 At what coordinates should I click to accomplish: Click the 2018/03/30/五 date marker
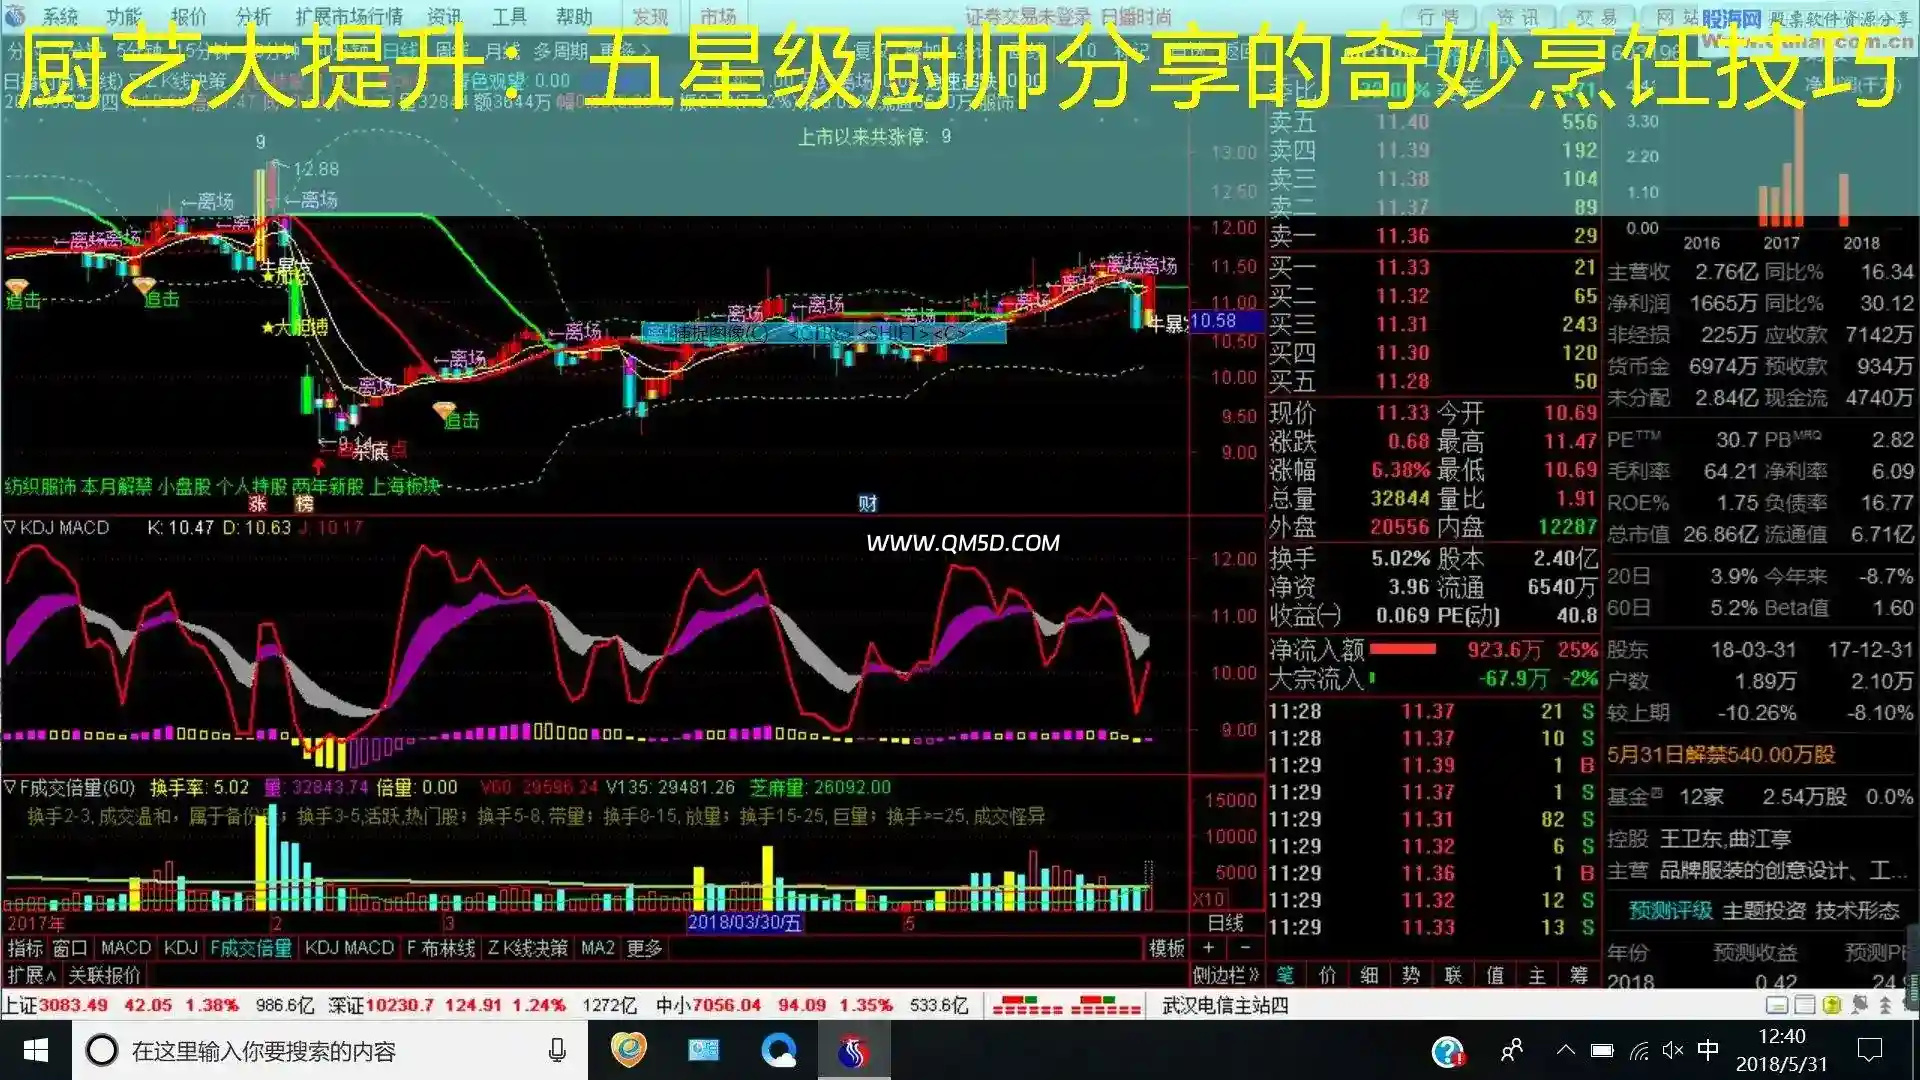(745, 922)
